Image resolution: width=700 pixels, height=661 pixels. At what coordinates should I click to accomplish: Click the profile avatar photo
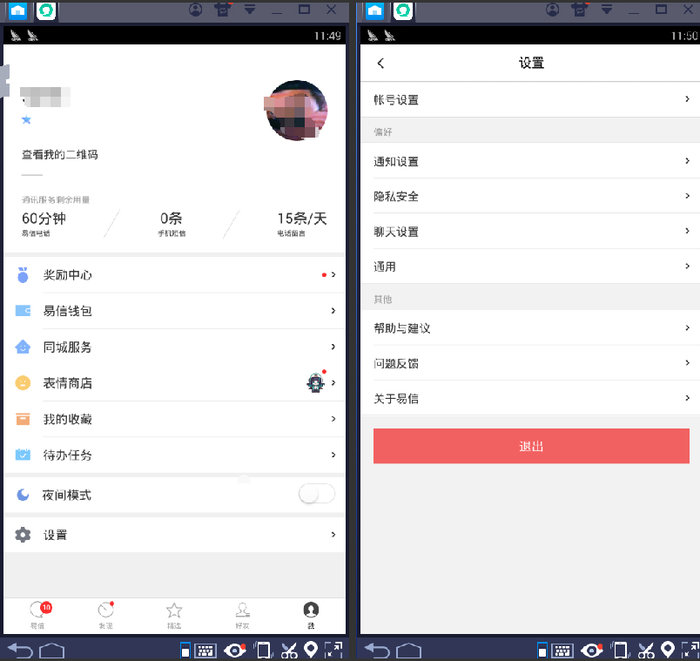(296, 111)
